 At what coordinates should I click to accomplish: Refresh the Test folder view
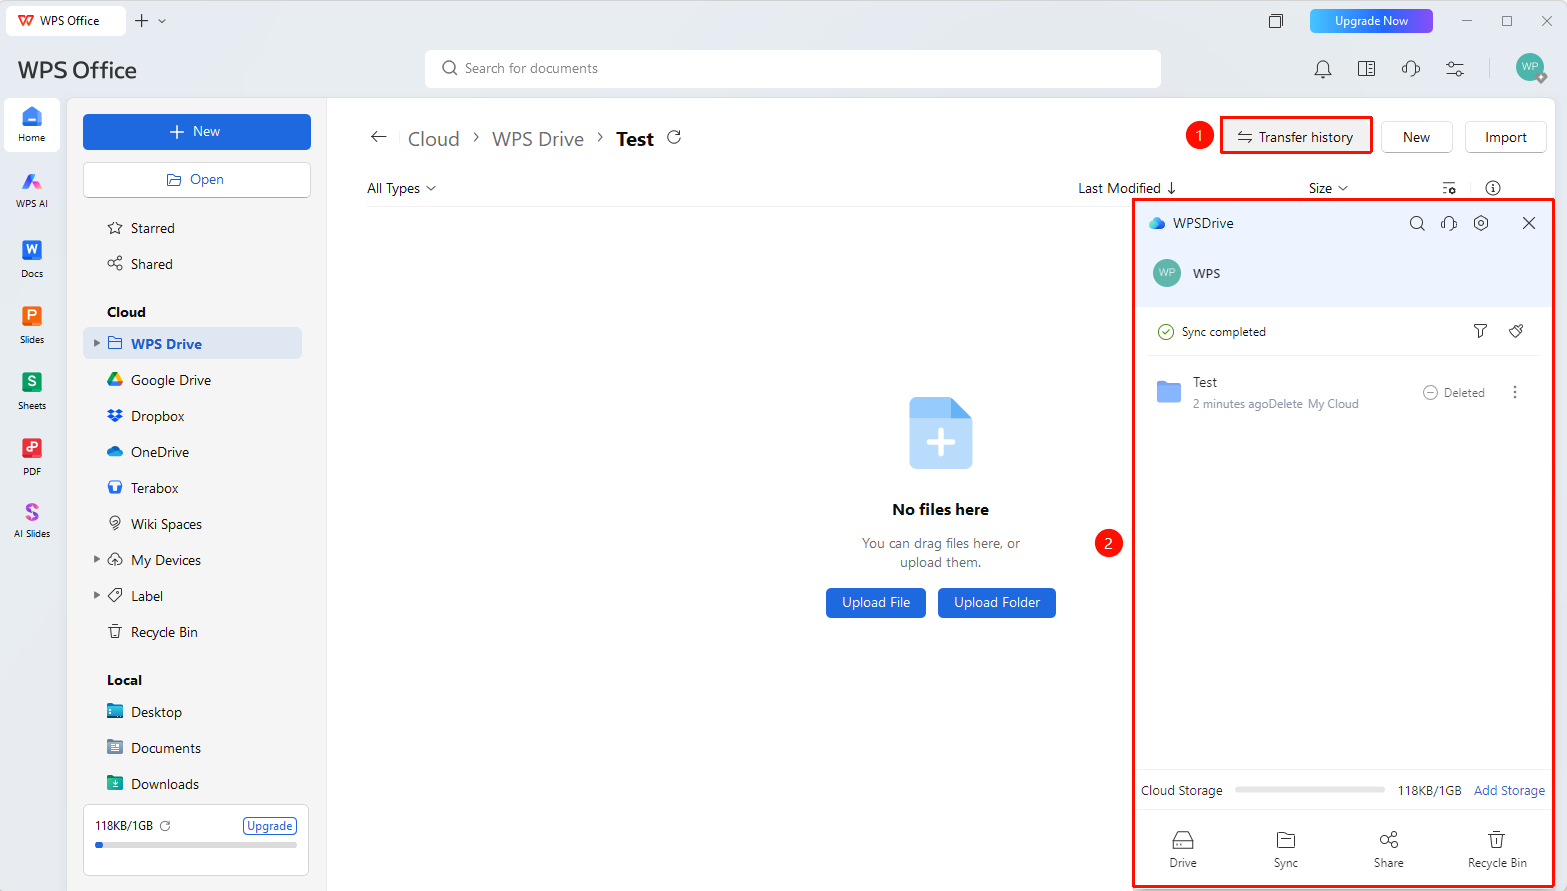(674, 137)
